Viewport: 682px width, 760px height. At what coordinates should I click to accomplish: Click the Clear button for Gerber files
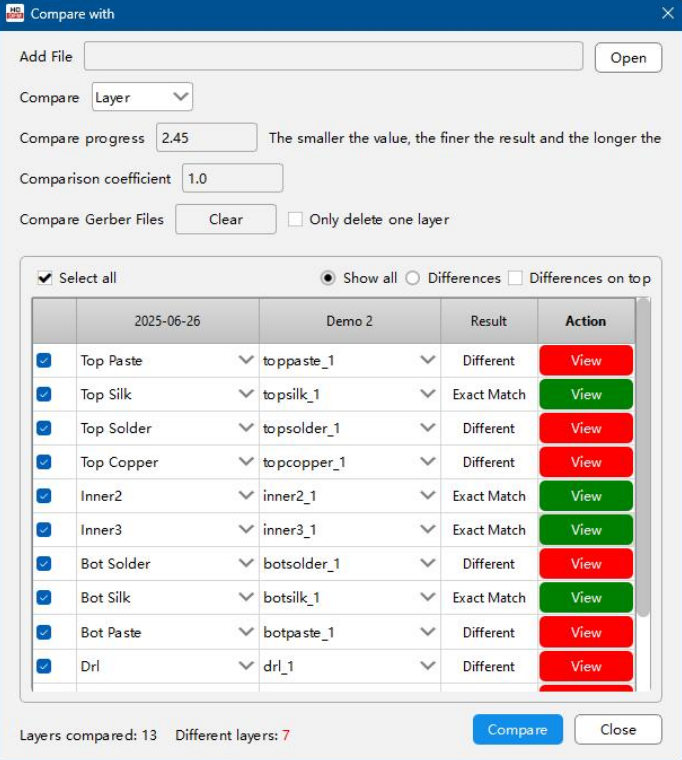point(226,219)
